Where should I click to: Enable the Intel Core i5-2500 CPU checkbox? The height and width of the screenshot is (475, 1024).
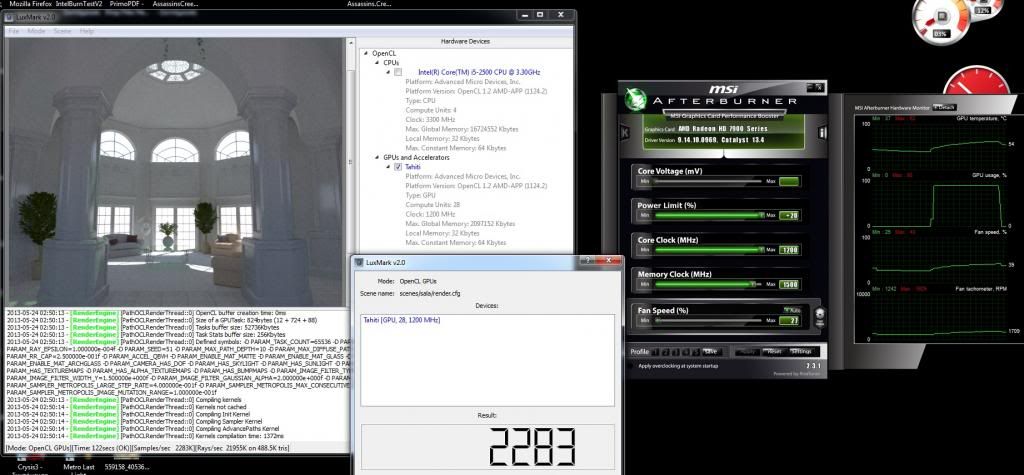(x=398, y=73)
